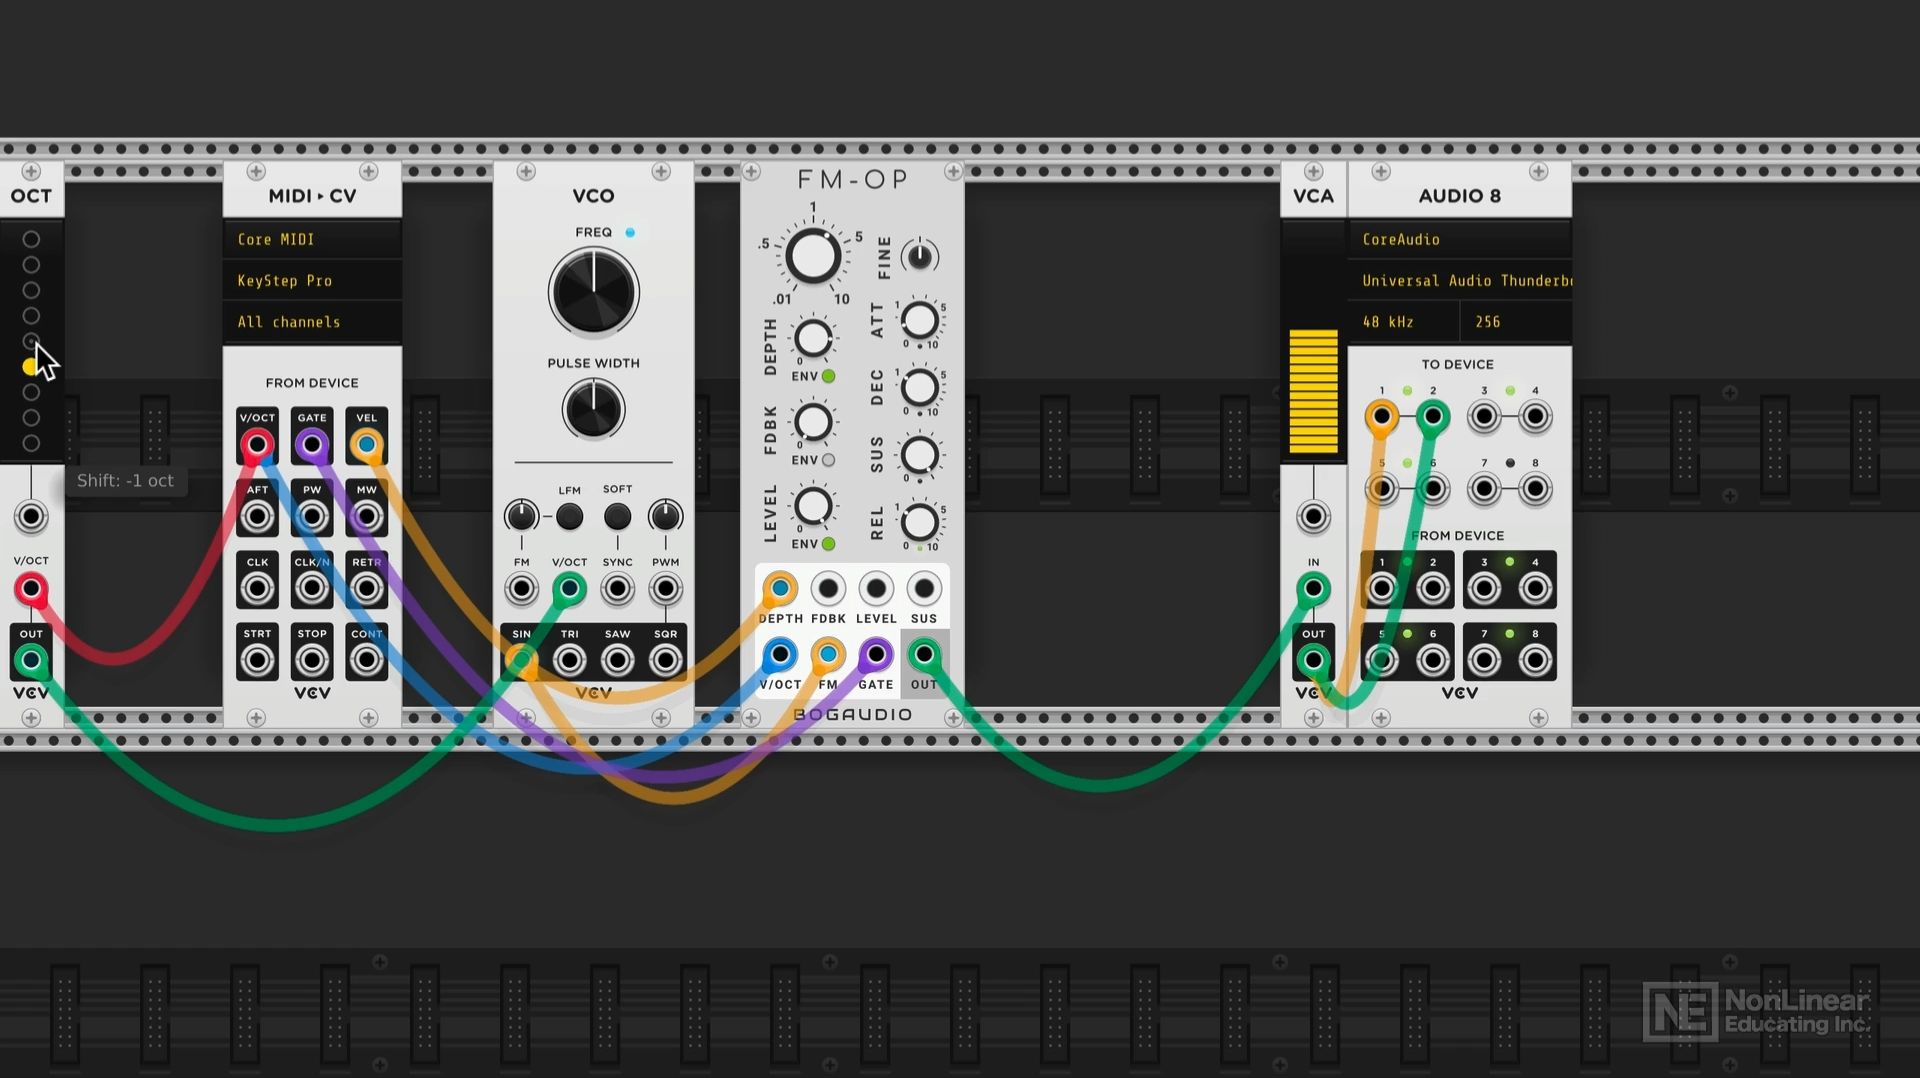1920x1078 pixels.
Task: Click the DEPTH CV input port on FM-OP
Action: coord(780,589)
